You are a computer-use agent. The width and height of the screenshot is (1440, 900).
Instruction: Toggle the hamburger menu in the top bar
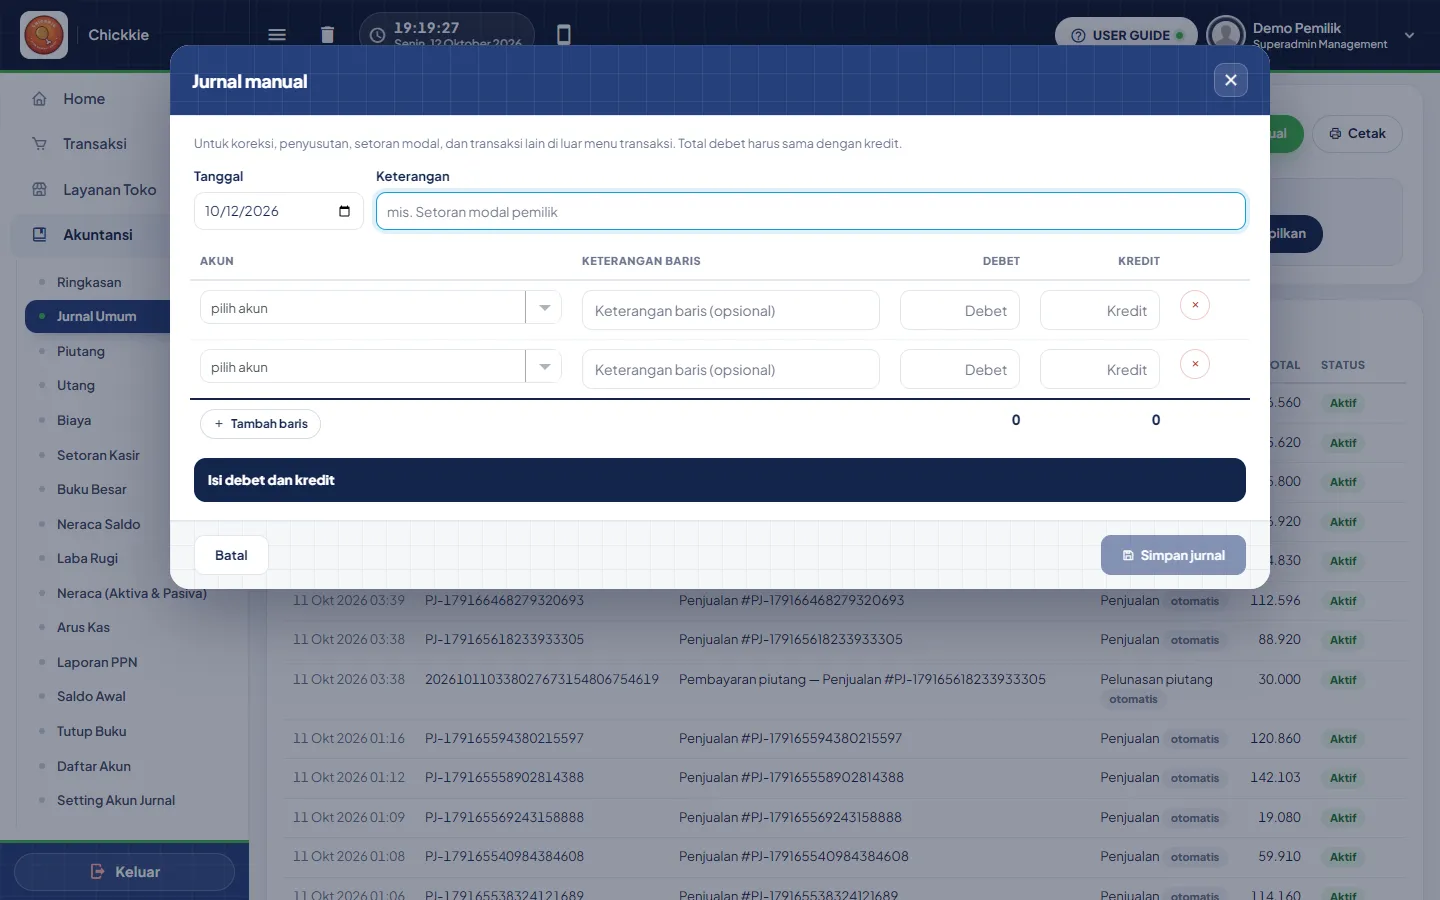(277, 35)
